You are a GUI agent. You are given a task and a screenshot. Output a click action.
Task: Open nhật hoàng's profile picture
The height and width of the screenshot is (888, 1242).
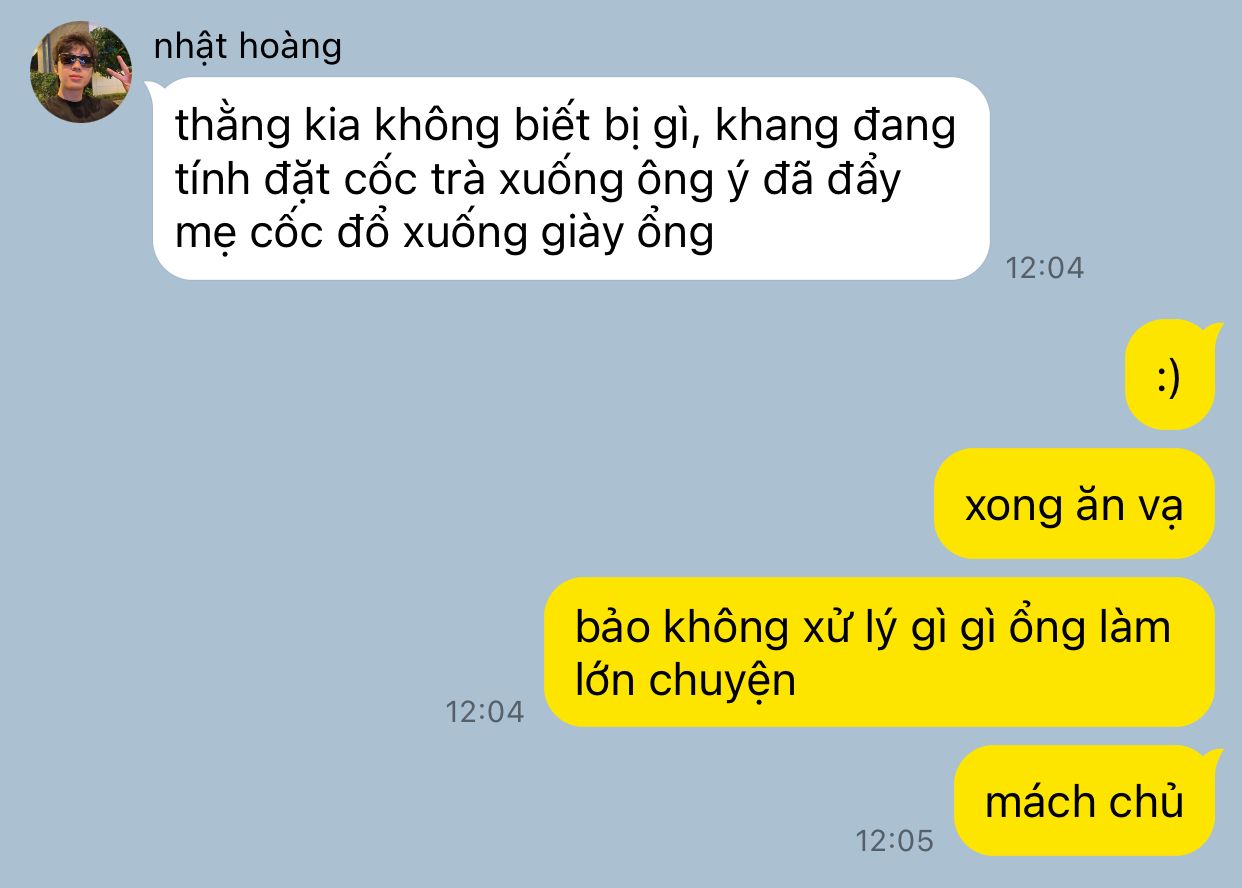tap(82, 72)
